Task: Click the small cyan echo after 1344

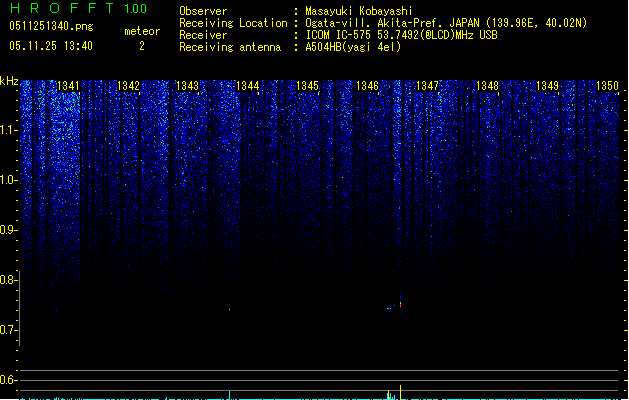Action: point(229,309)
